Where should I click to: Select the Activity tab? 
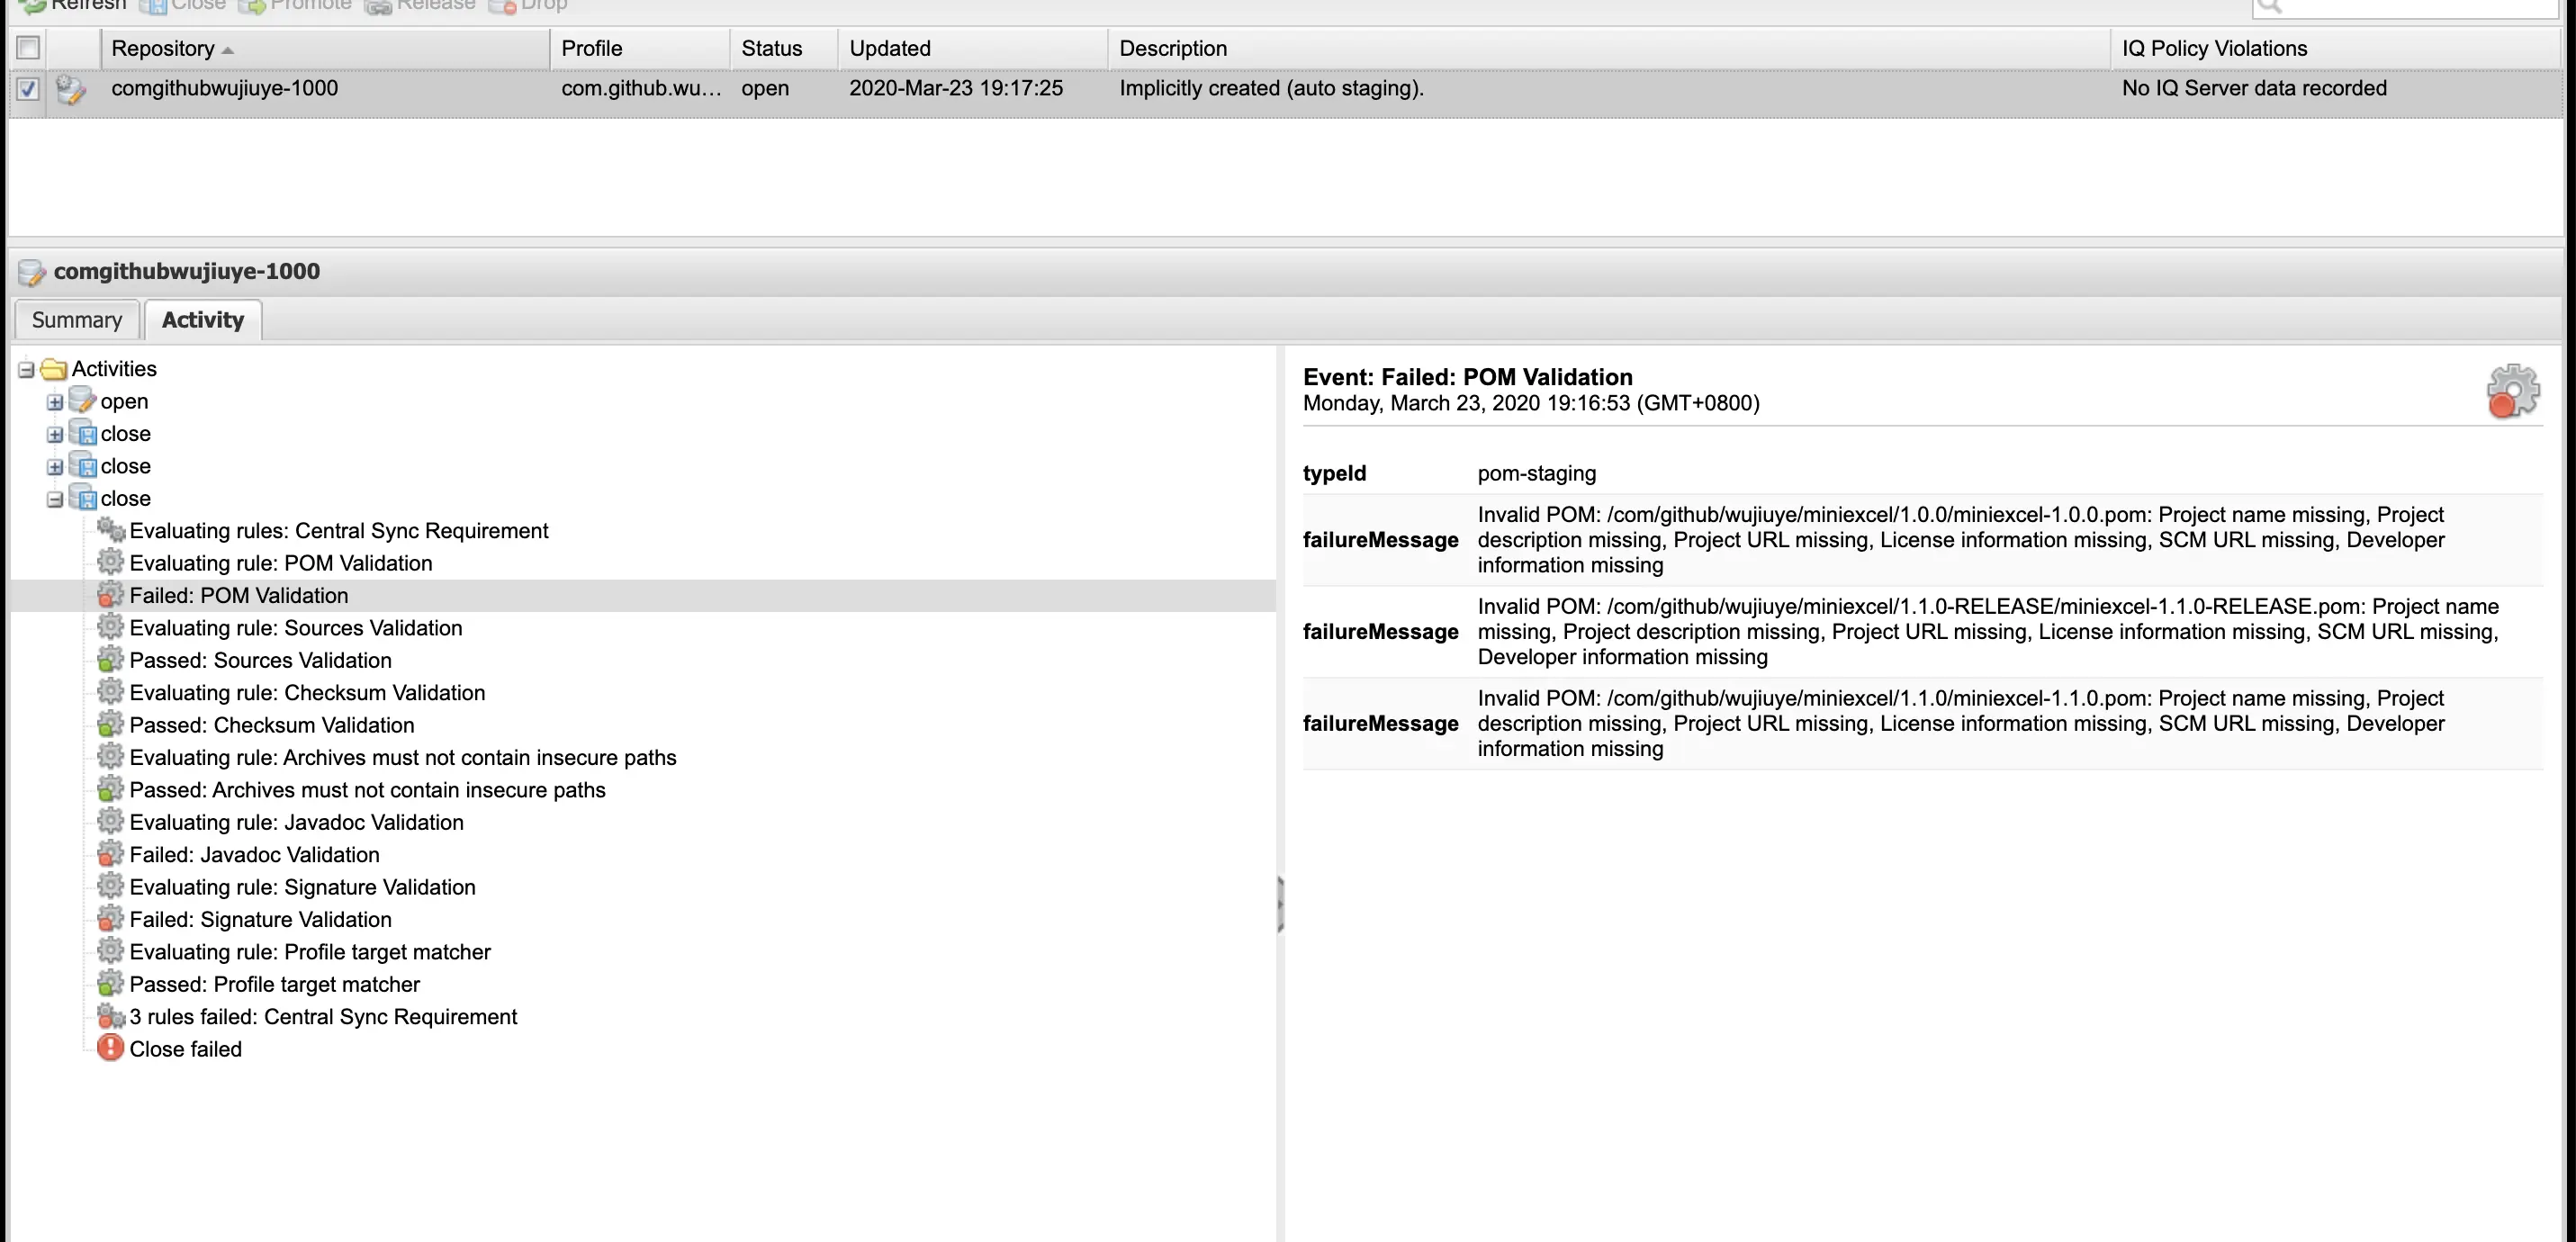click(x=203, y=320)
